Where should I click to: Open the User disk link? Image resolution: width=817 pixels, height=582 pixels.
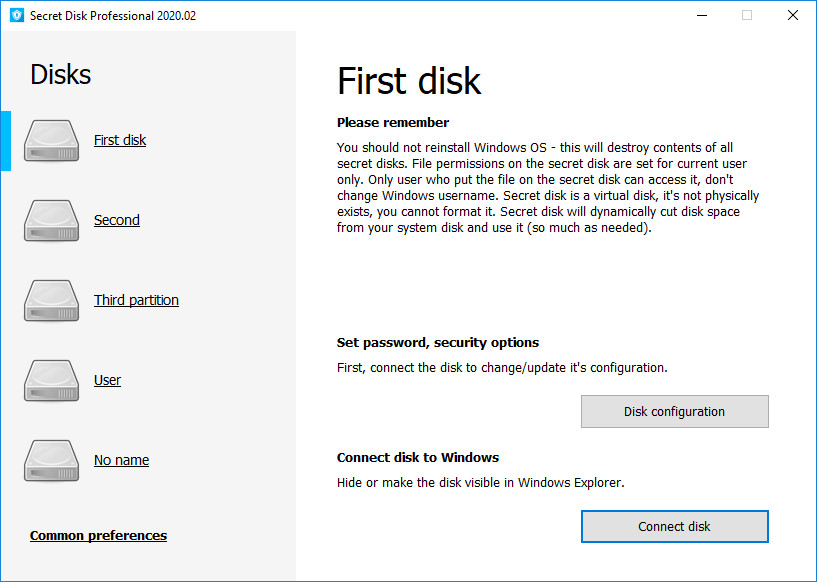[107, 380]
